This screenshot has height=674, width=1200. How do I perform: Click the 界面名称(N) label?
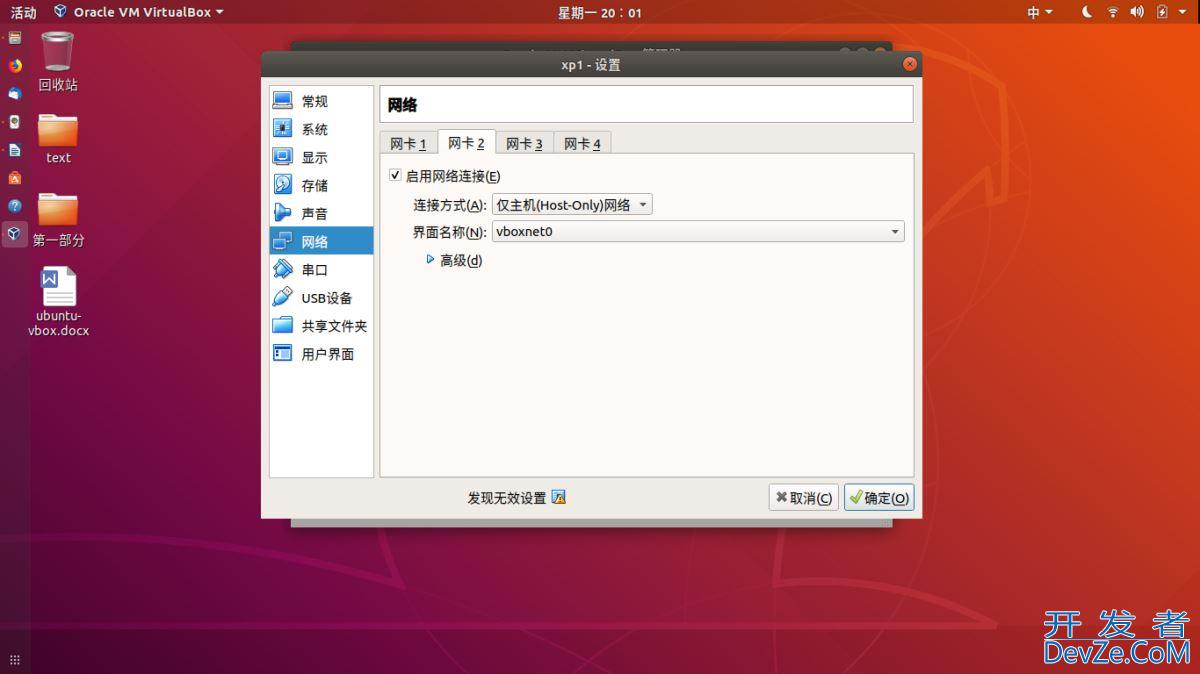[450, 232]
